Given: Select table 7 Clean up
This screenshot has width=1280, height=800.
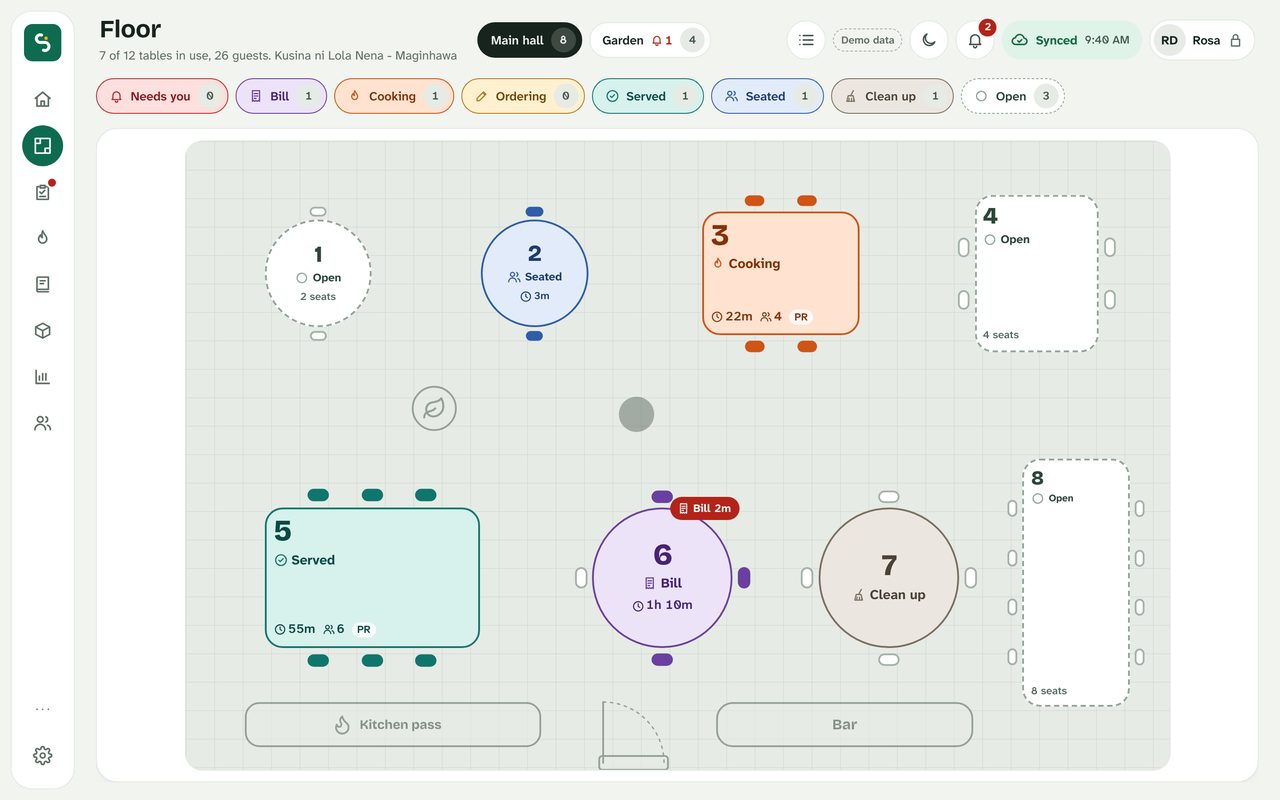Looking at the screenshot, I should tap(889, 578).
